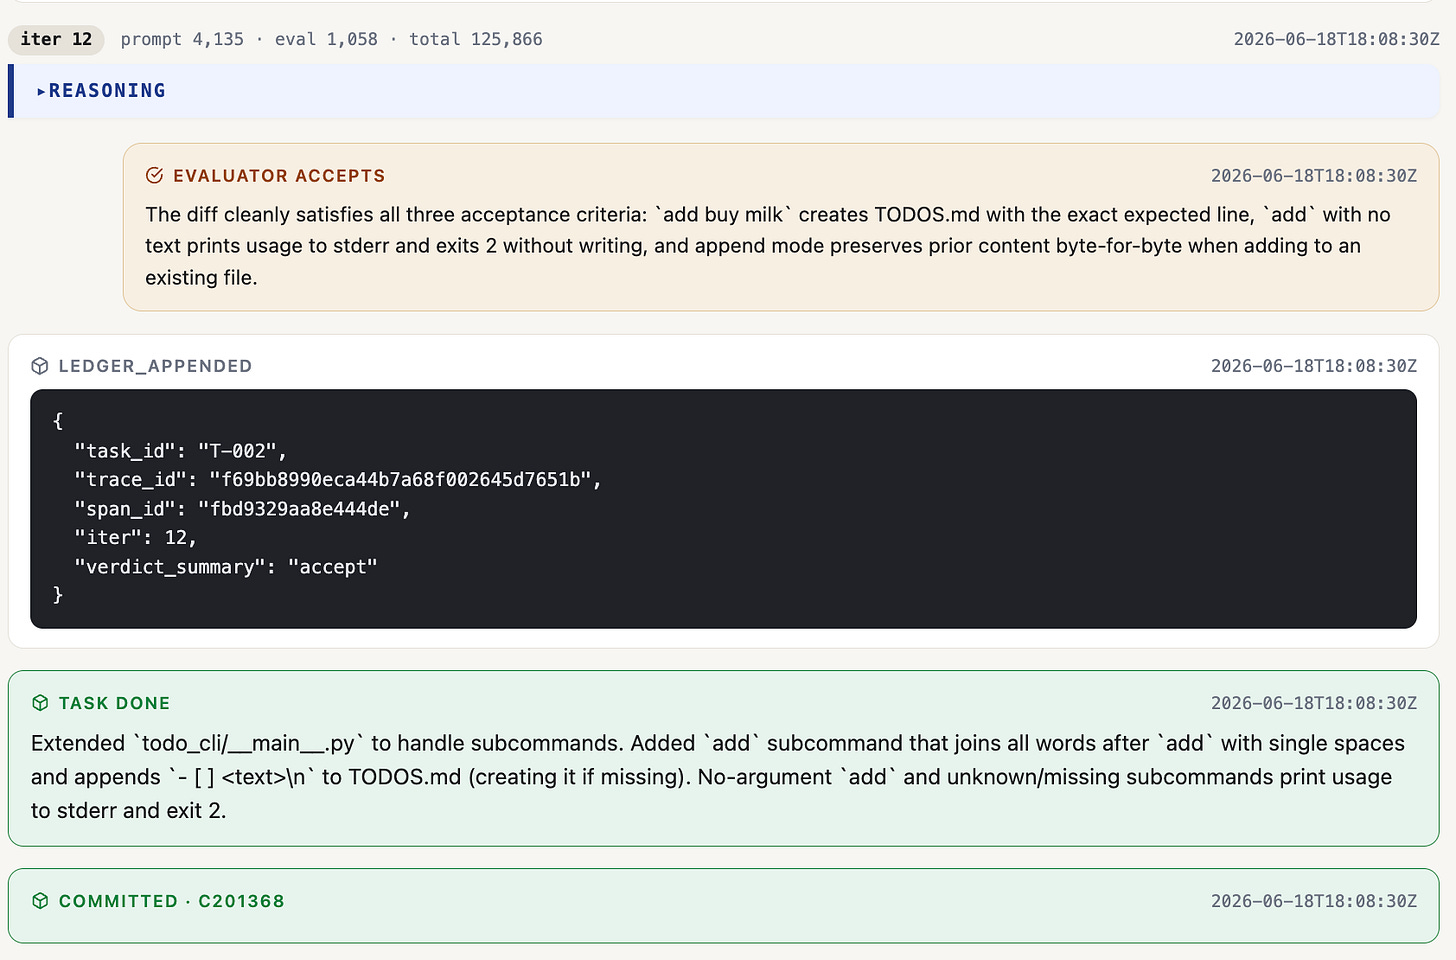Screen dimensions: 1456x960
Task: Click the span_id line in JSON
Action: (243, 509)
